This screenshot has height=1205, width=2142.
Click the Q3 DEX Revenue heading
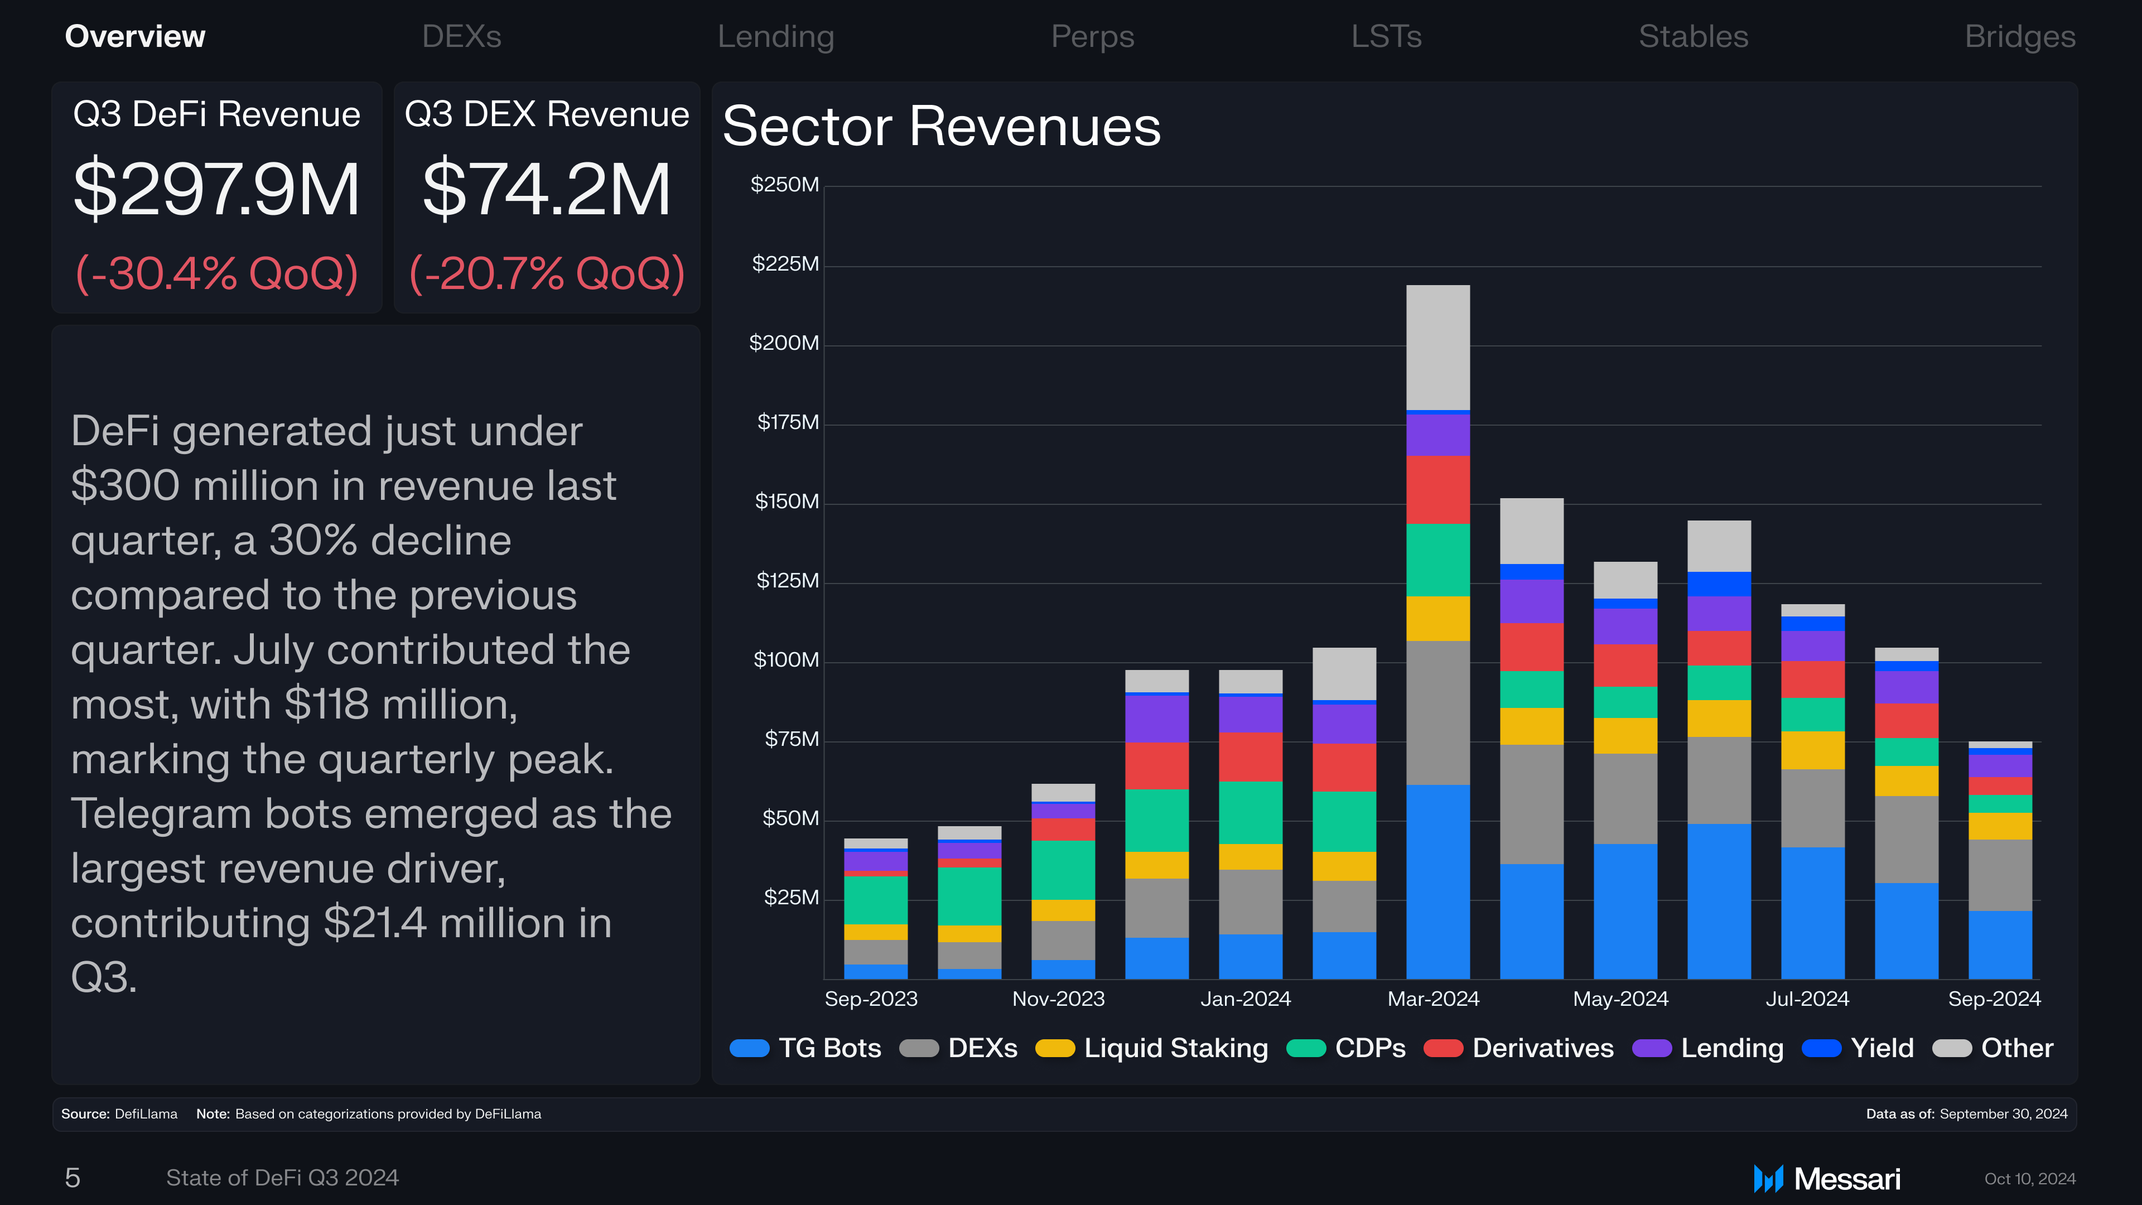[547, 115]
